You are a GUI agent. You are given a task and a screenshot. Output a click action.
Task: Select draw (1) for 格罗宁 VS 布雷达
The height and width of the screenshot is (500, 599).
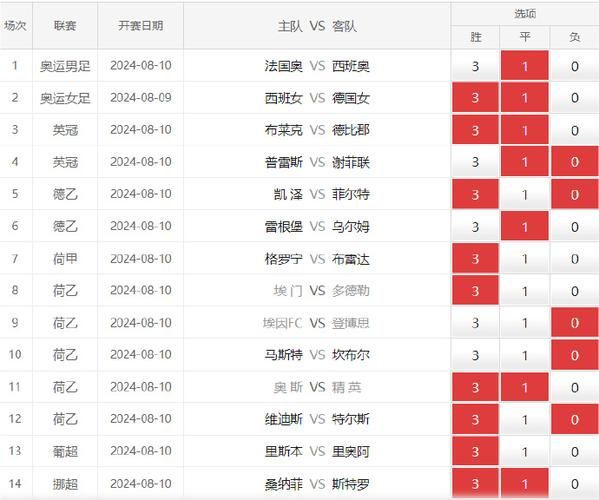[525, 259]
